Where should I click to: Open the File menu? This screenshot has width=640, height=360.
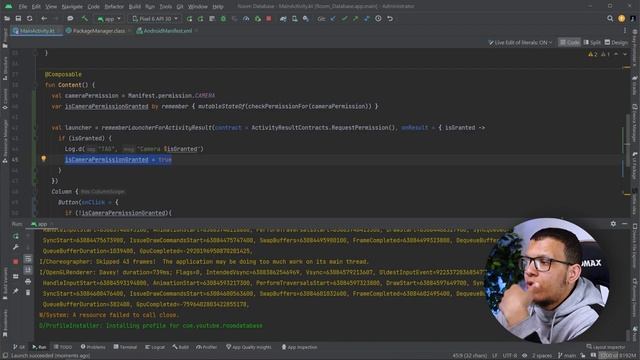(22, 7)
